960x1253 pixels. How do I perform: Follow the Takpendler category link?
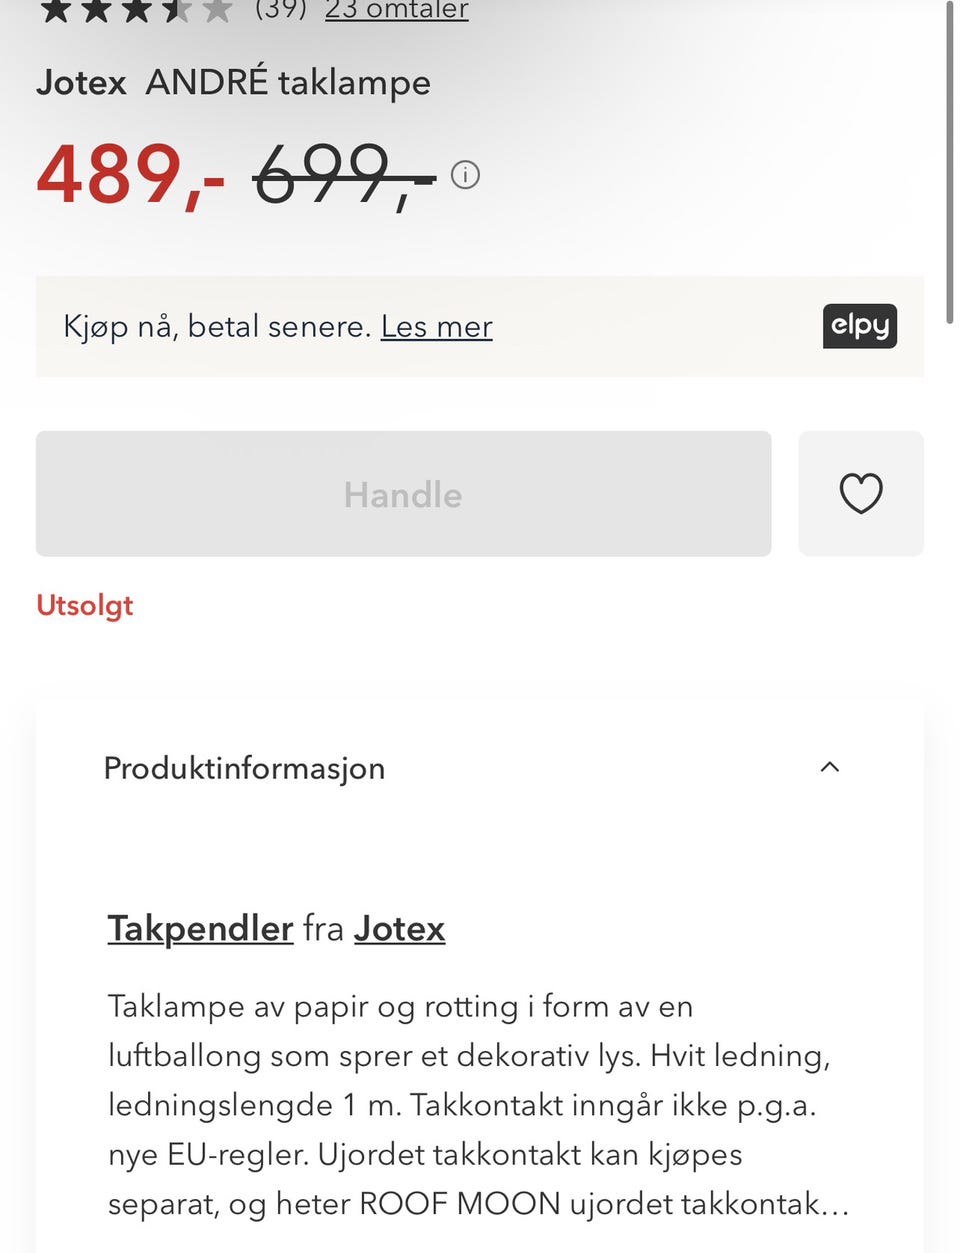(200, 928)
